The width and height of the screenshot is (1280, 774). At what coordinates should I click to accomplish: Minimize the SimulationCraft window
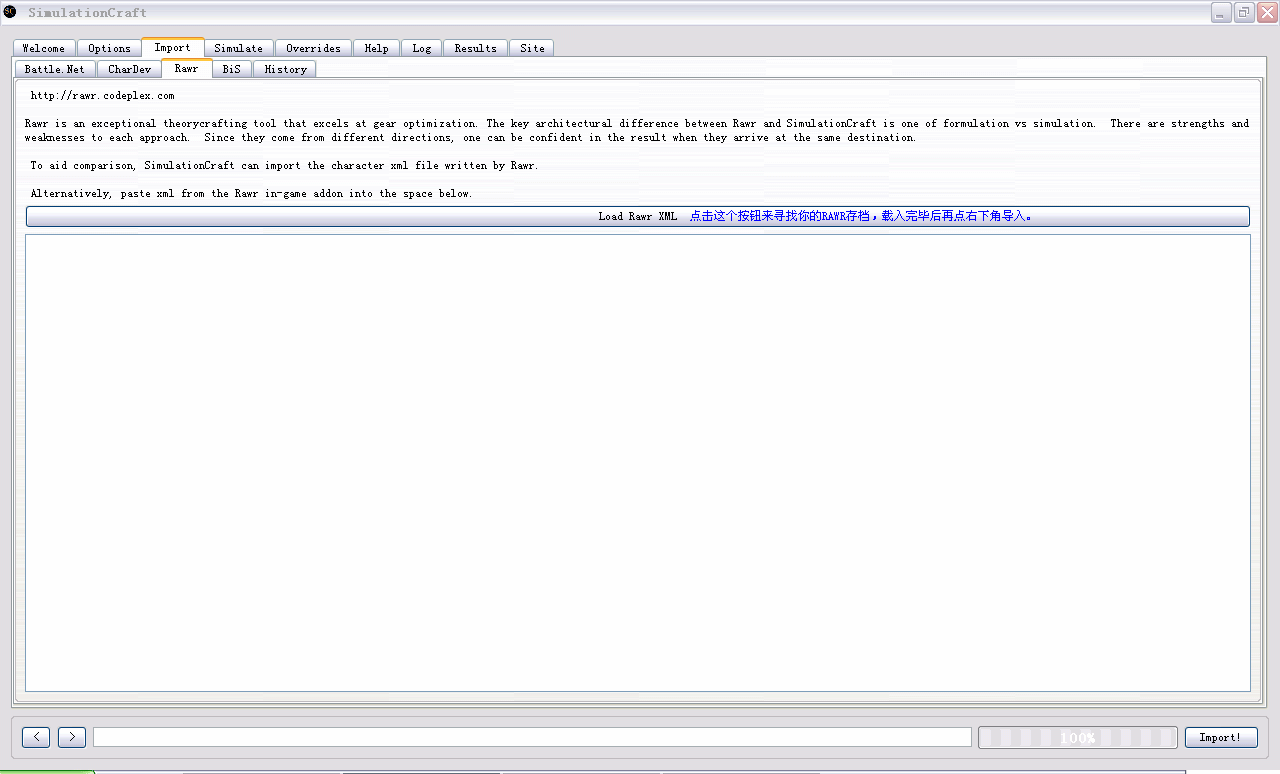(1222, 12)
